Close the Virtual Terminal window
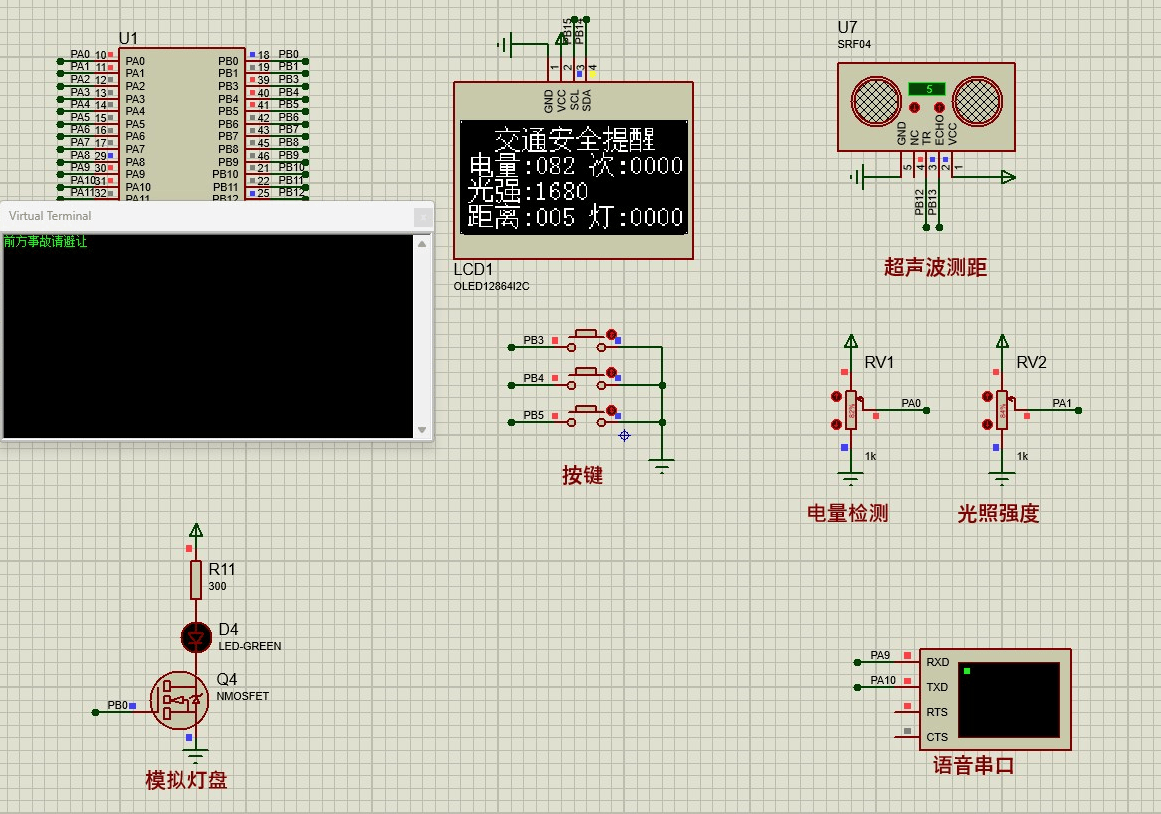The image size is (1161, 814). coord(423,216)
